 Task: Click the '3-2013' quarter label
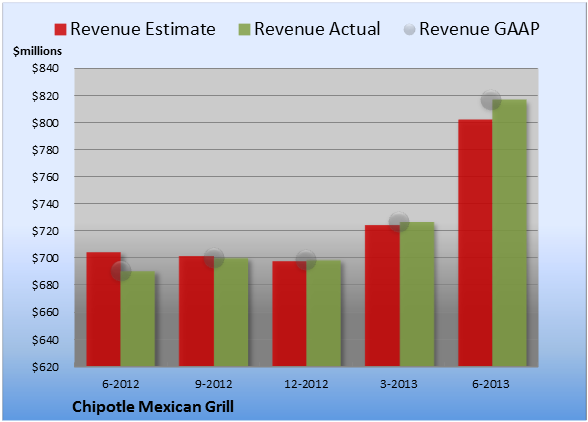click(399, 384)
